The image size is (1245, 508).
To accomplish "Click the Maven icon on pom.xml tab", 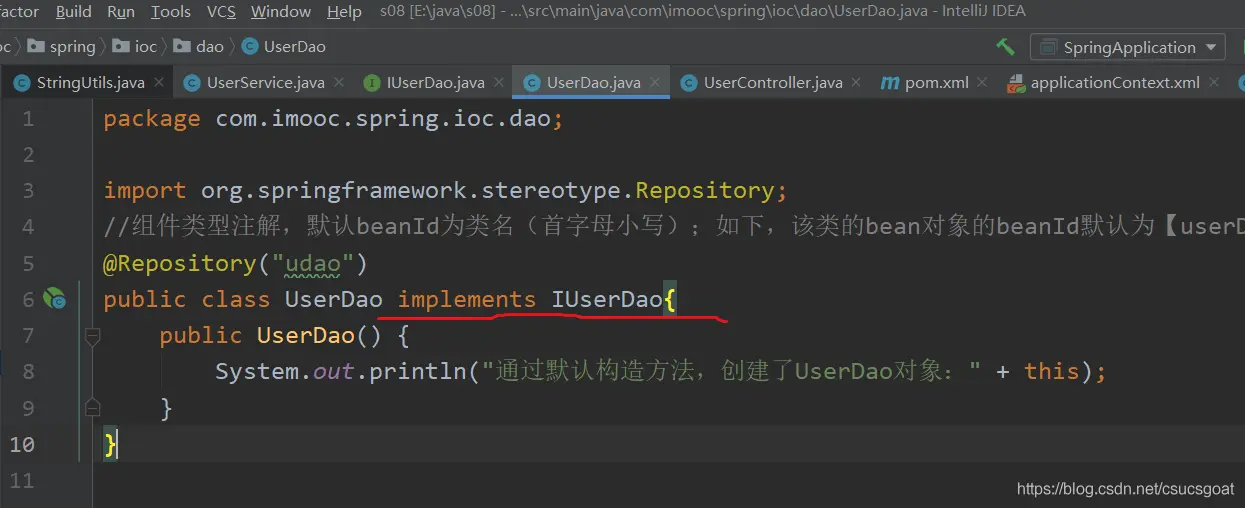I will point(889,83).
